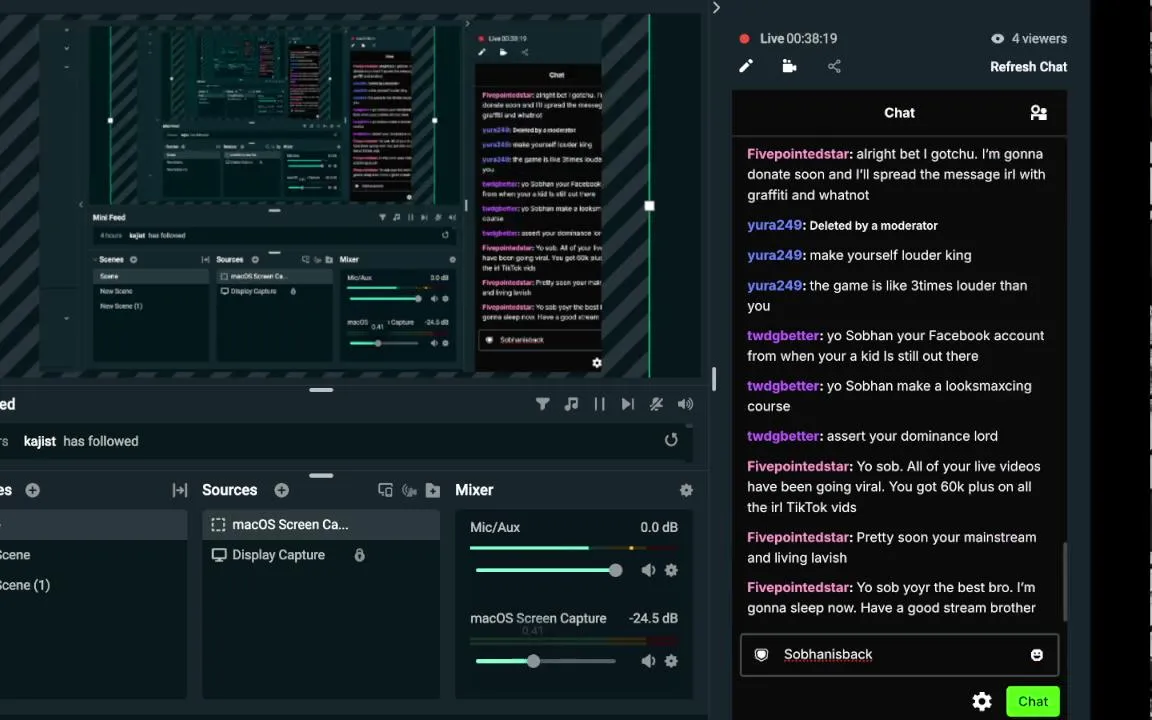Click the pencil edit stream info icon
This screenshot has height=720, width=1152.
click(x=746, y=66)
